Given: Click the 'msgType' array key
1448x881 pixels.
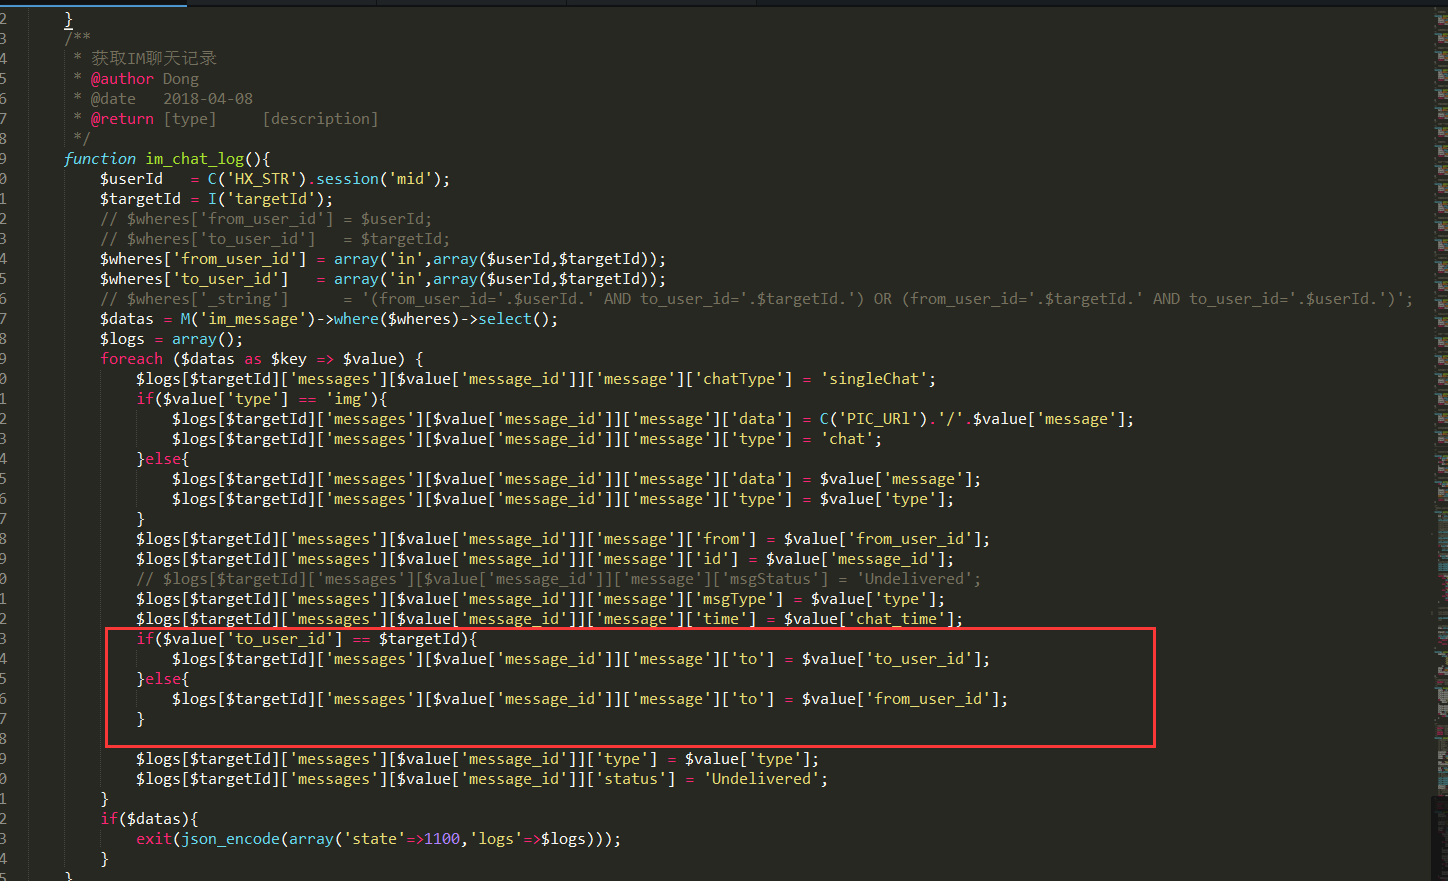Looking at the screenshot, I should pyautogui.click(x=735, y=599).
